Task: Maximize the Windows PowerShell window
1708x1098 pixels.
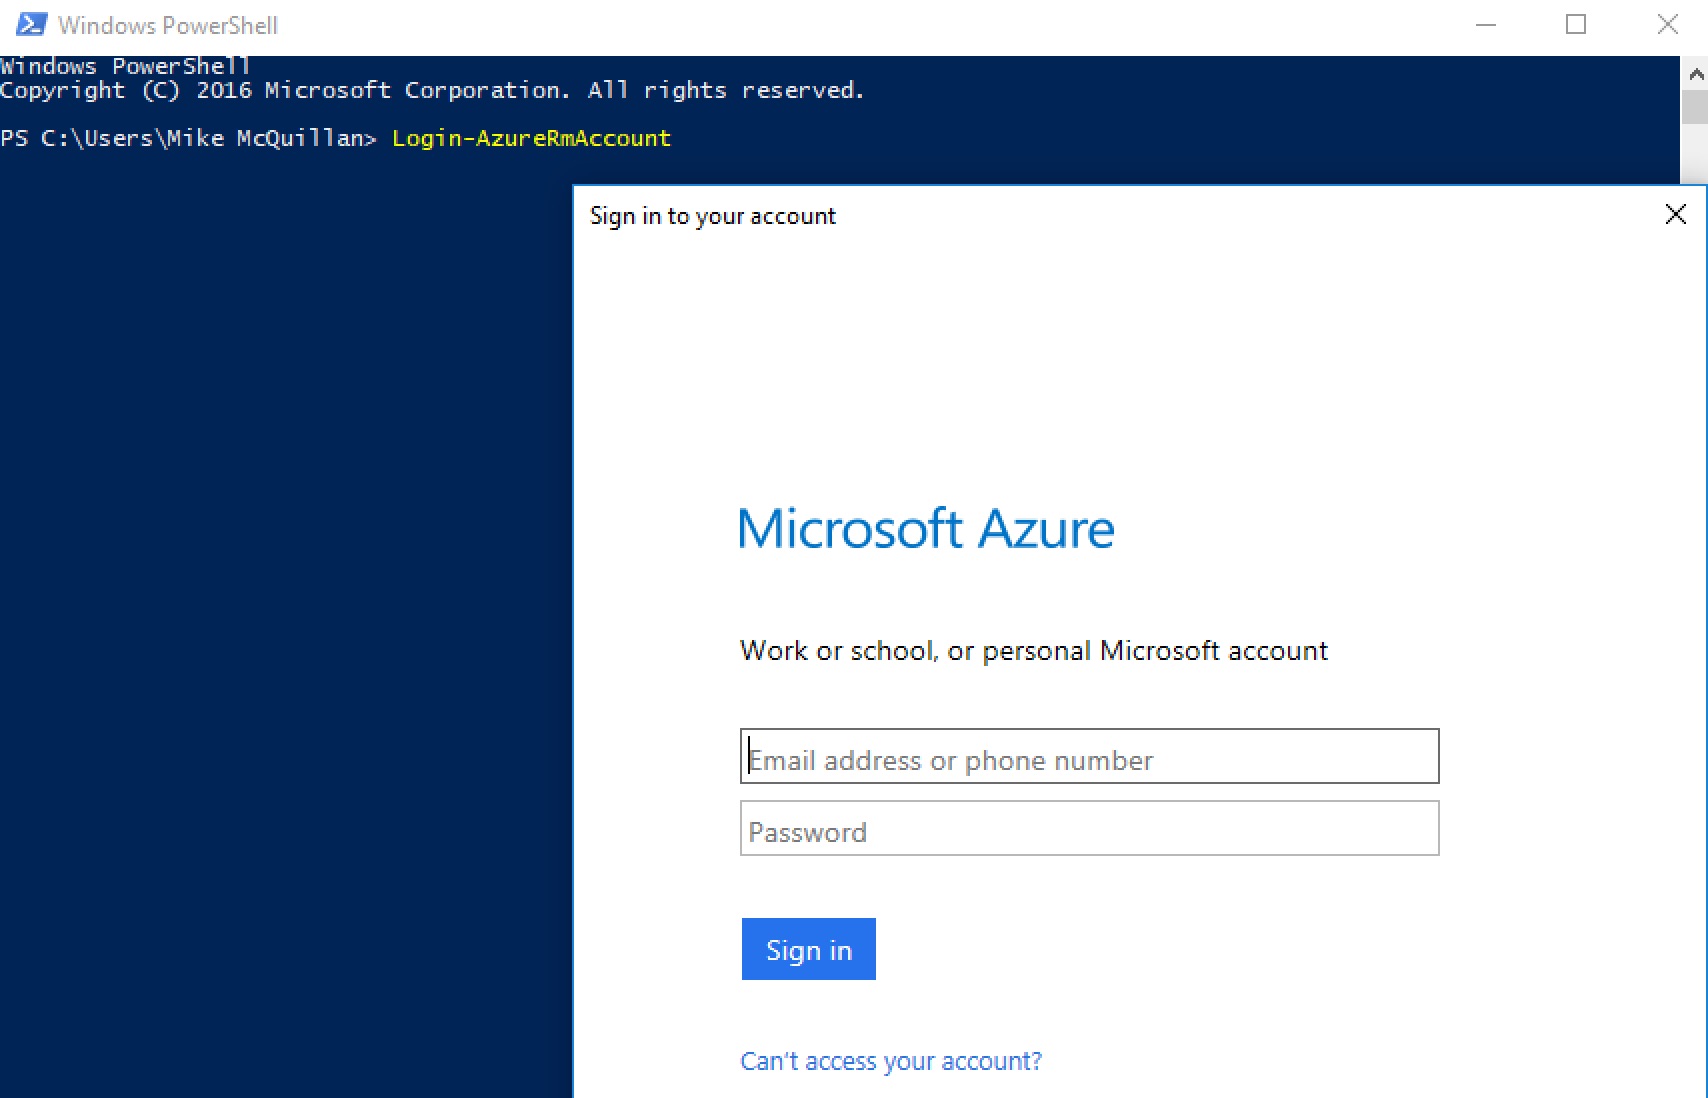Action: (x=1576, y=25)
